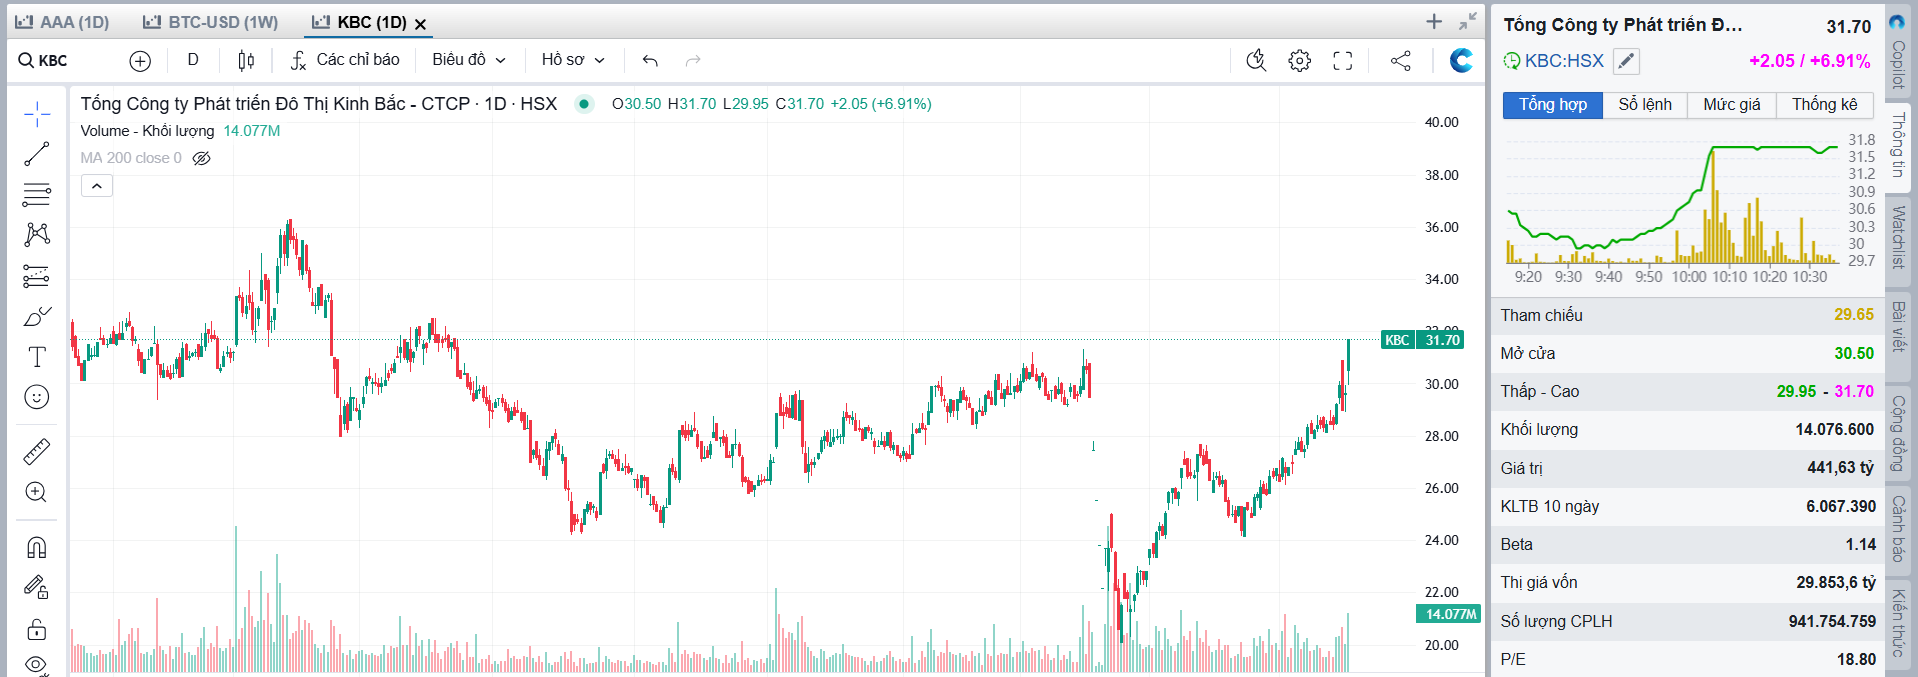The height and width of the screenshot is (677, 1918).
Task: Select the trend line drawing tool
Action: pos(37,154)
